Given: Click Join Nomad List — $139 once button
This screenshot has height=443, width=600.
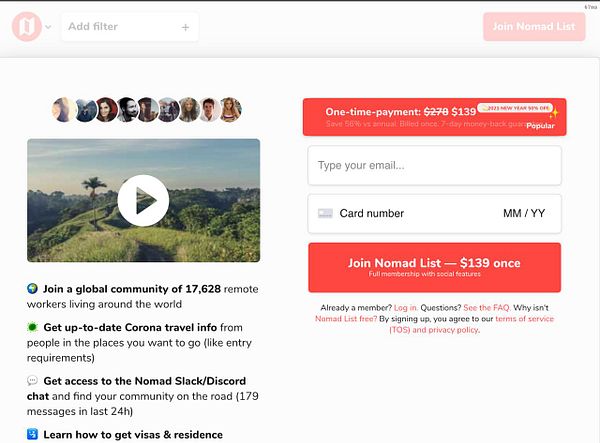Looking at the screenshot, I should [434, 267].
